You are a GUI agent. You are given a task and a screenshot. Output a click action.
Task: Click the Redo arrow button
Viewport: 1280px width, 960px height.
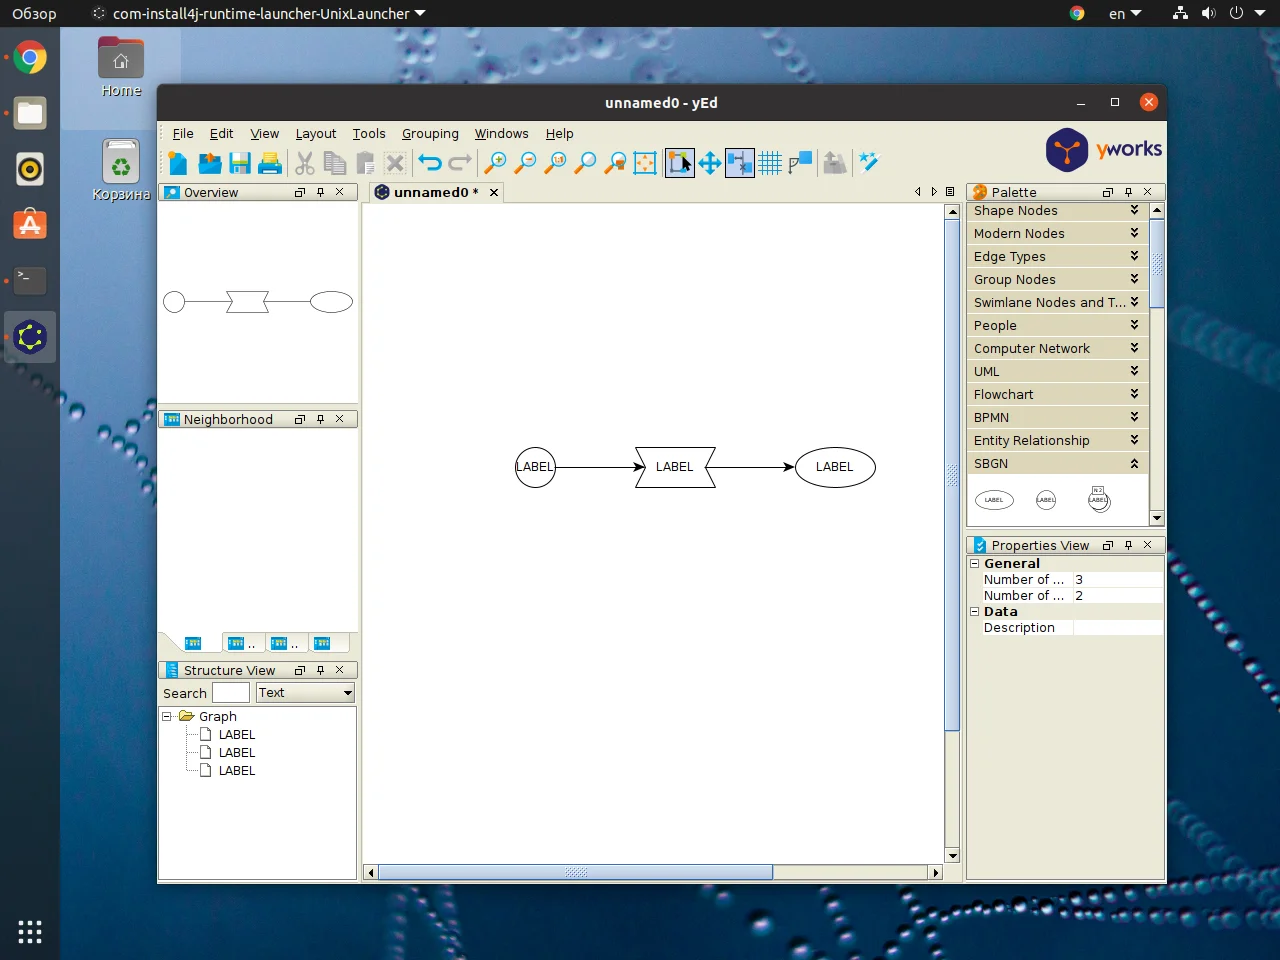coord(459,162)
